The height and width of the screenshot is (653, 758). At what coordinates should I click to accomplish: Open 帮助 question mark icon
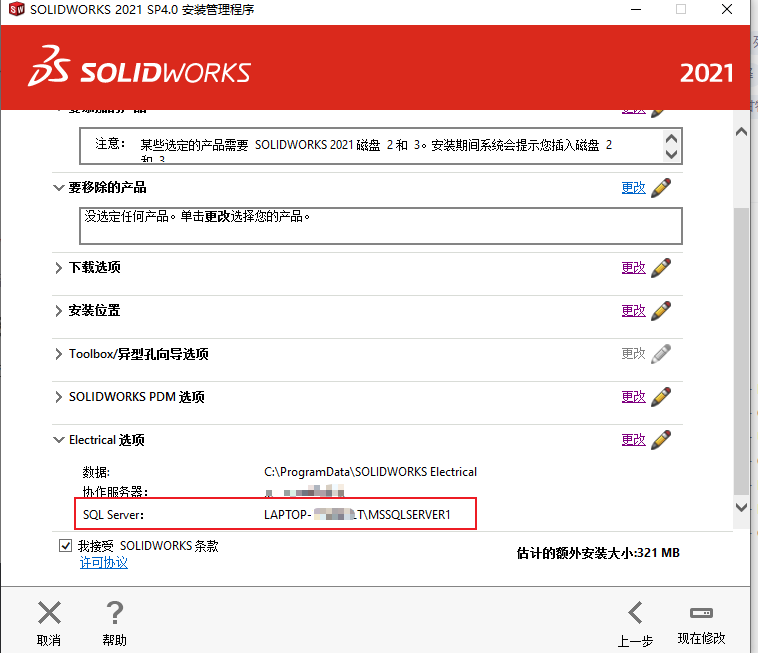point(115,613)
